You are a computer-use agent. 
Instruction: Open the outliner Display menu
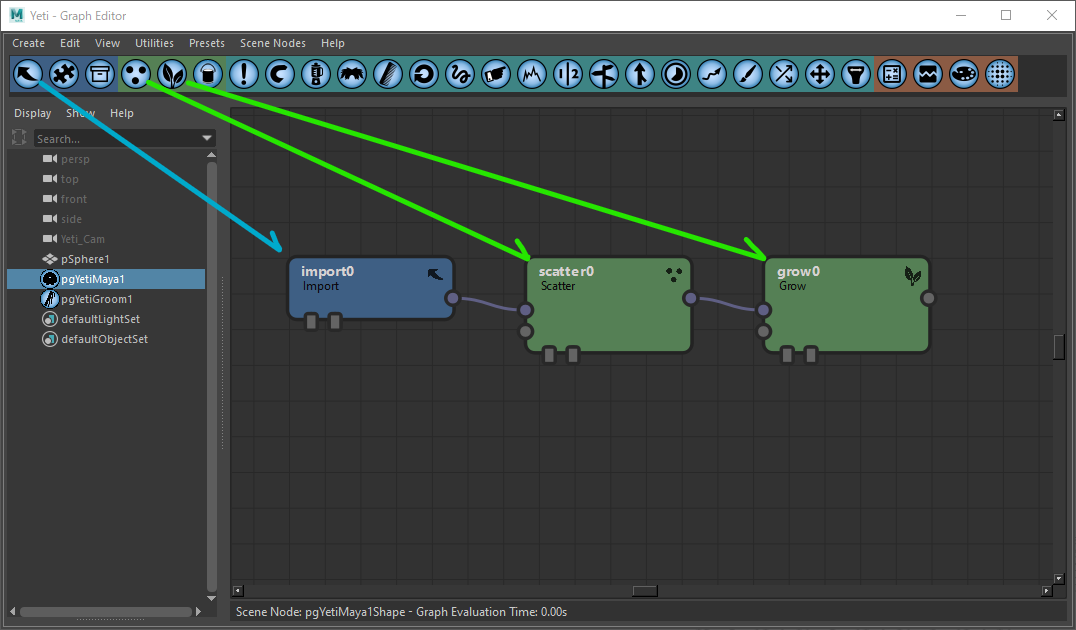click(33, 113)
